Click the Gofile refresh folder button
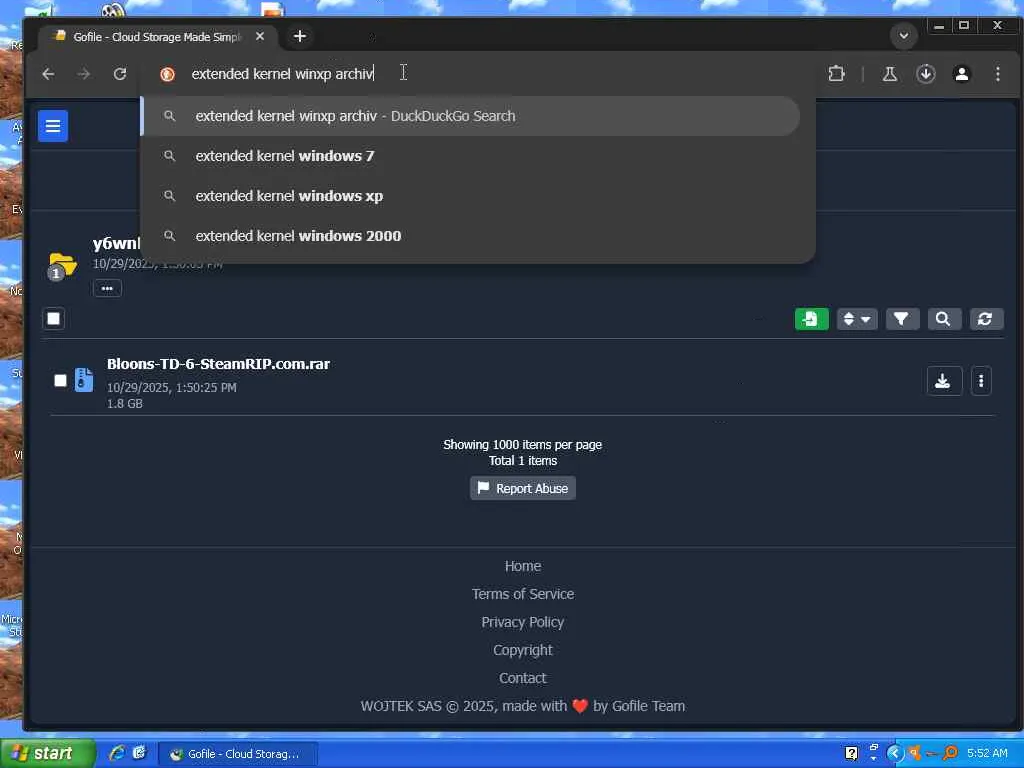Image resolution: width=1024 pixels, height=768 pixels. [x=985, y=319]
